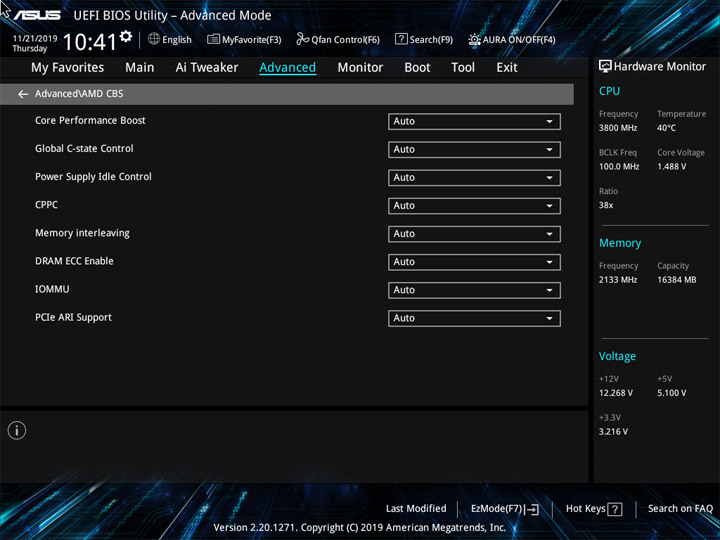Viewport: 720px width, 540px height.
Task: Go to the Exit tab
Action: 506,68
